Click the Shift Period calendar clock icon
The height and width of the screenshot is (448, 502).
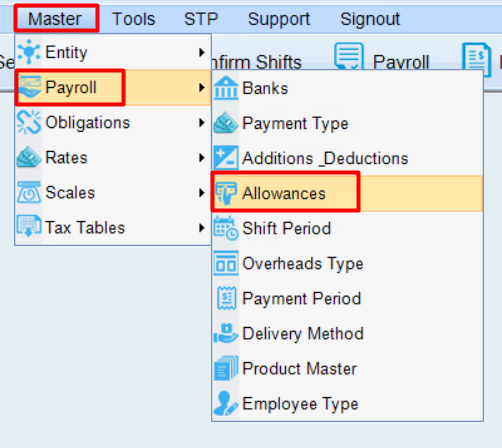click(226, 228)
